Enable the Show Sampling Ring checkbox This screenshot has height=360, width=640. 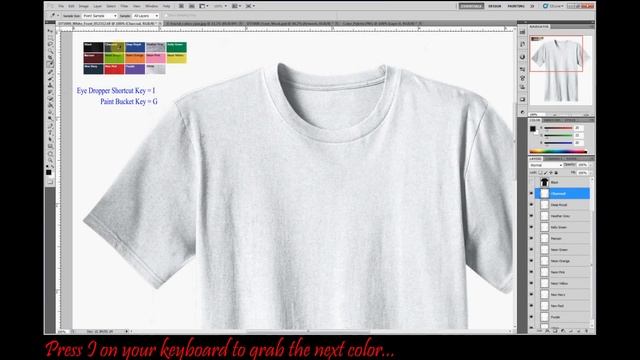167,16
